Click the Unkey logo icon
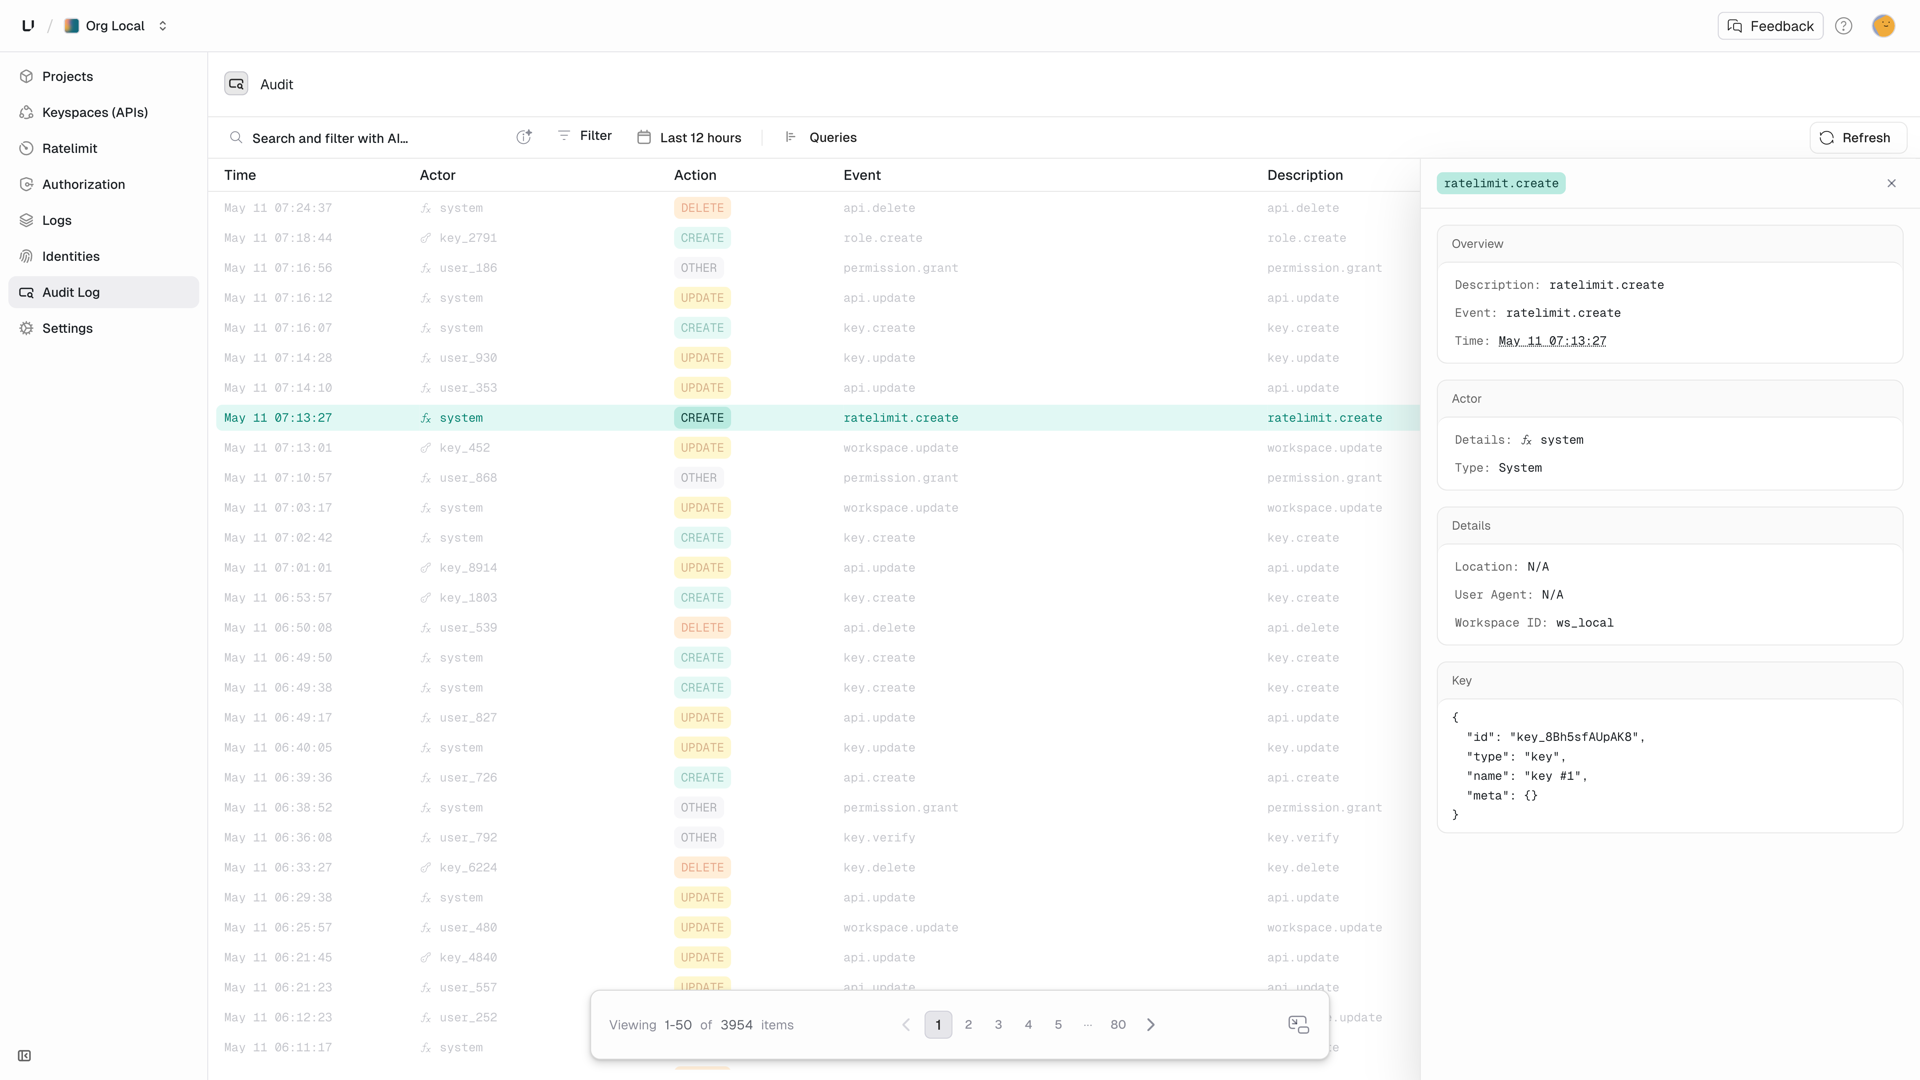Viewport: 1920px width, 1080px height. pos(28,26)
